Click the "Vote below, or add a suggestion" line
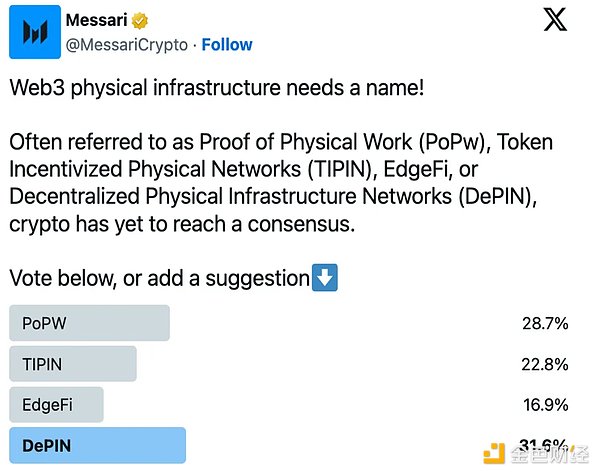Viewport: 600px width, 475px height. [x=159, y=279]
